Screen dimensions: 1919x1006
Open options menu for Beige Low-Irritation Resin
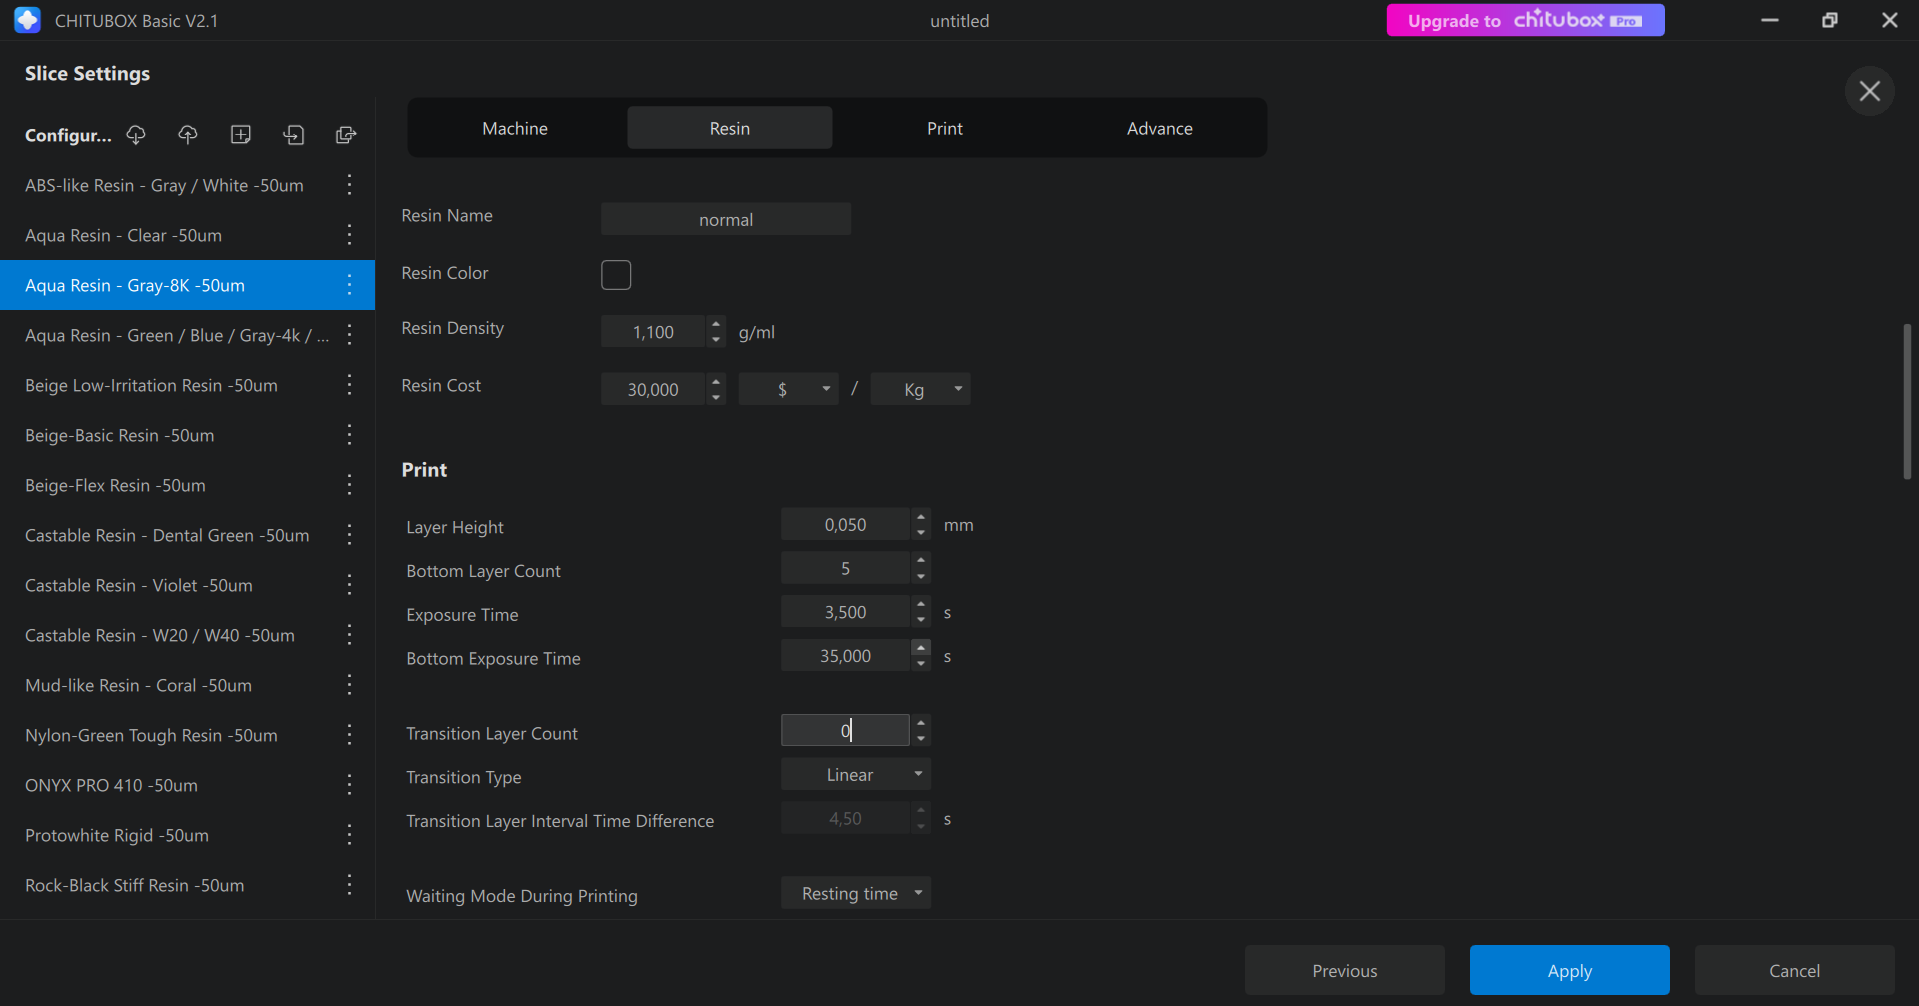click(349, 385)
